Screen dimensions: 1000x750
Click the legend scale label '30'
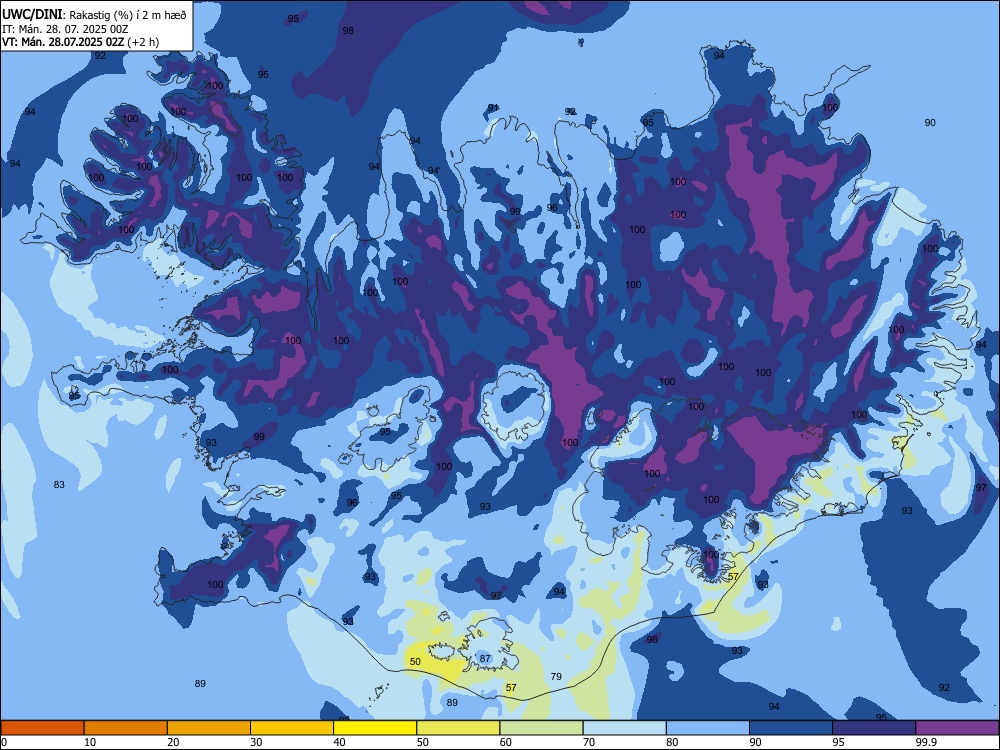256,742
